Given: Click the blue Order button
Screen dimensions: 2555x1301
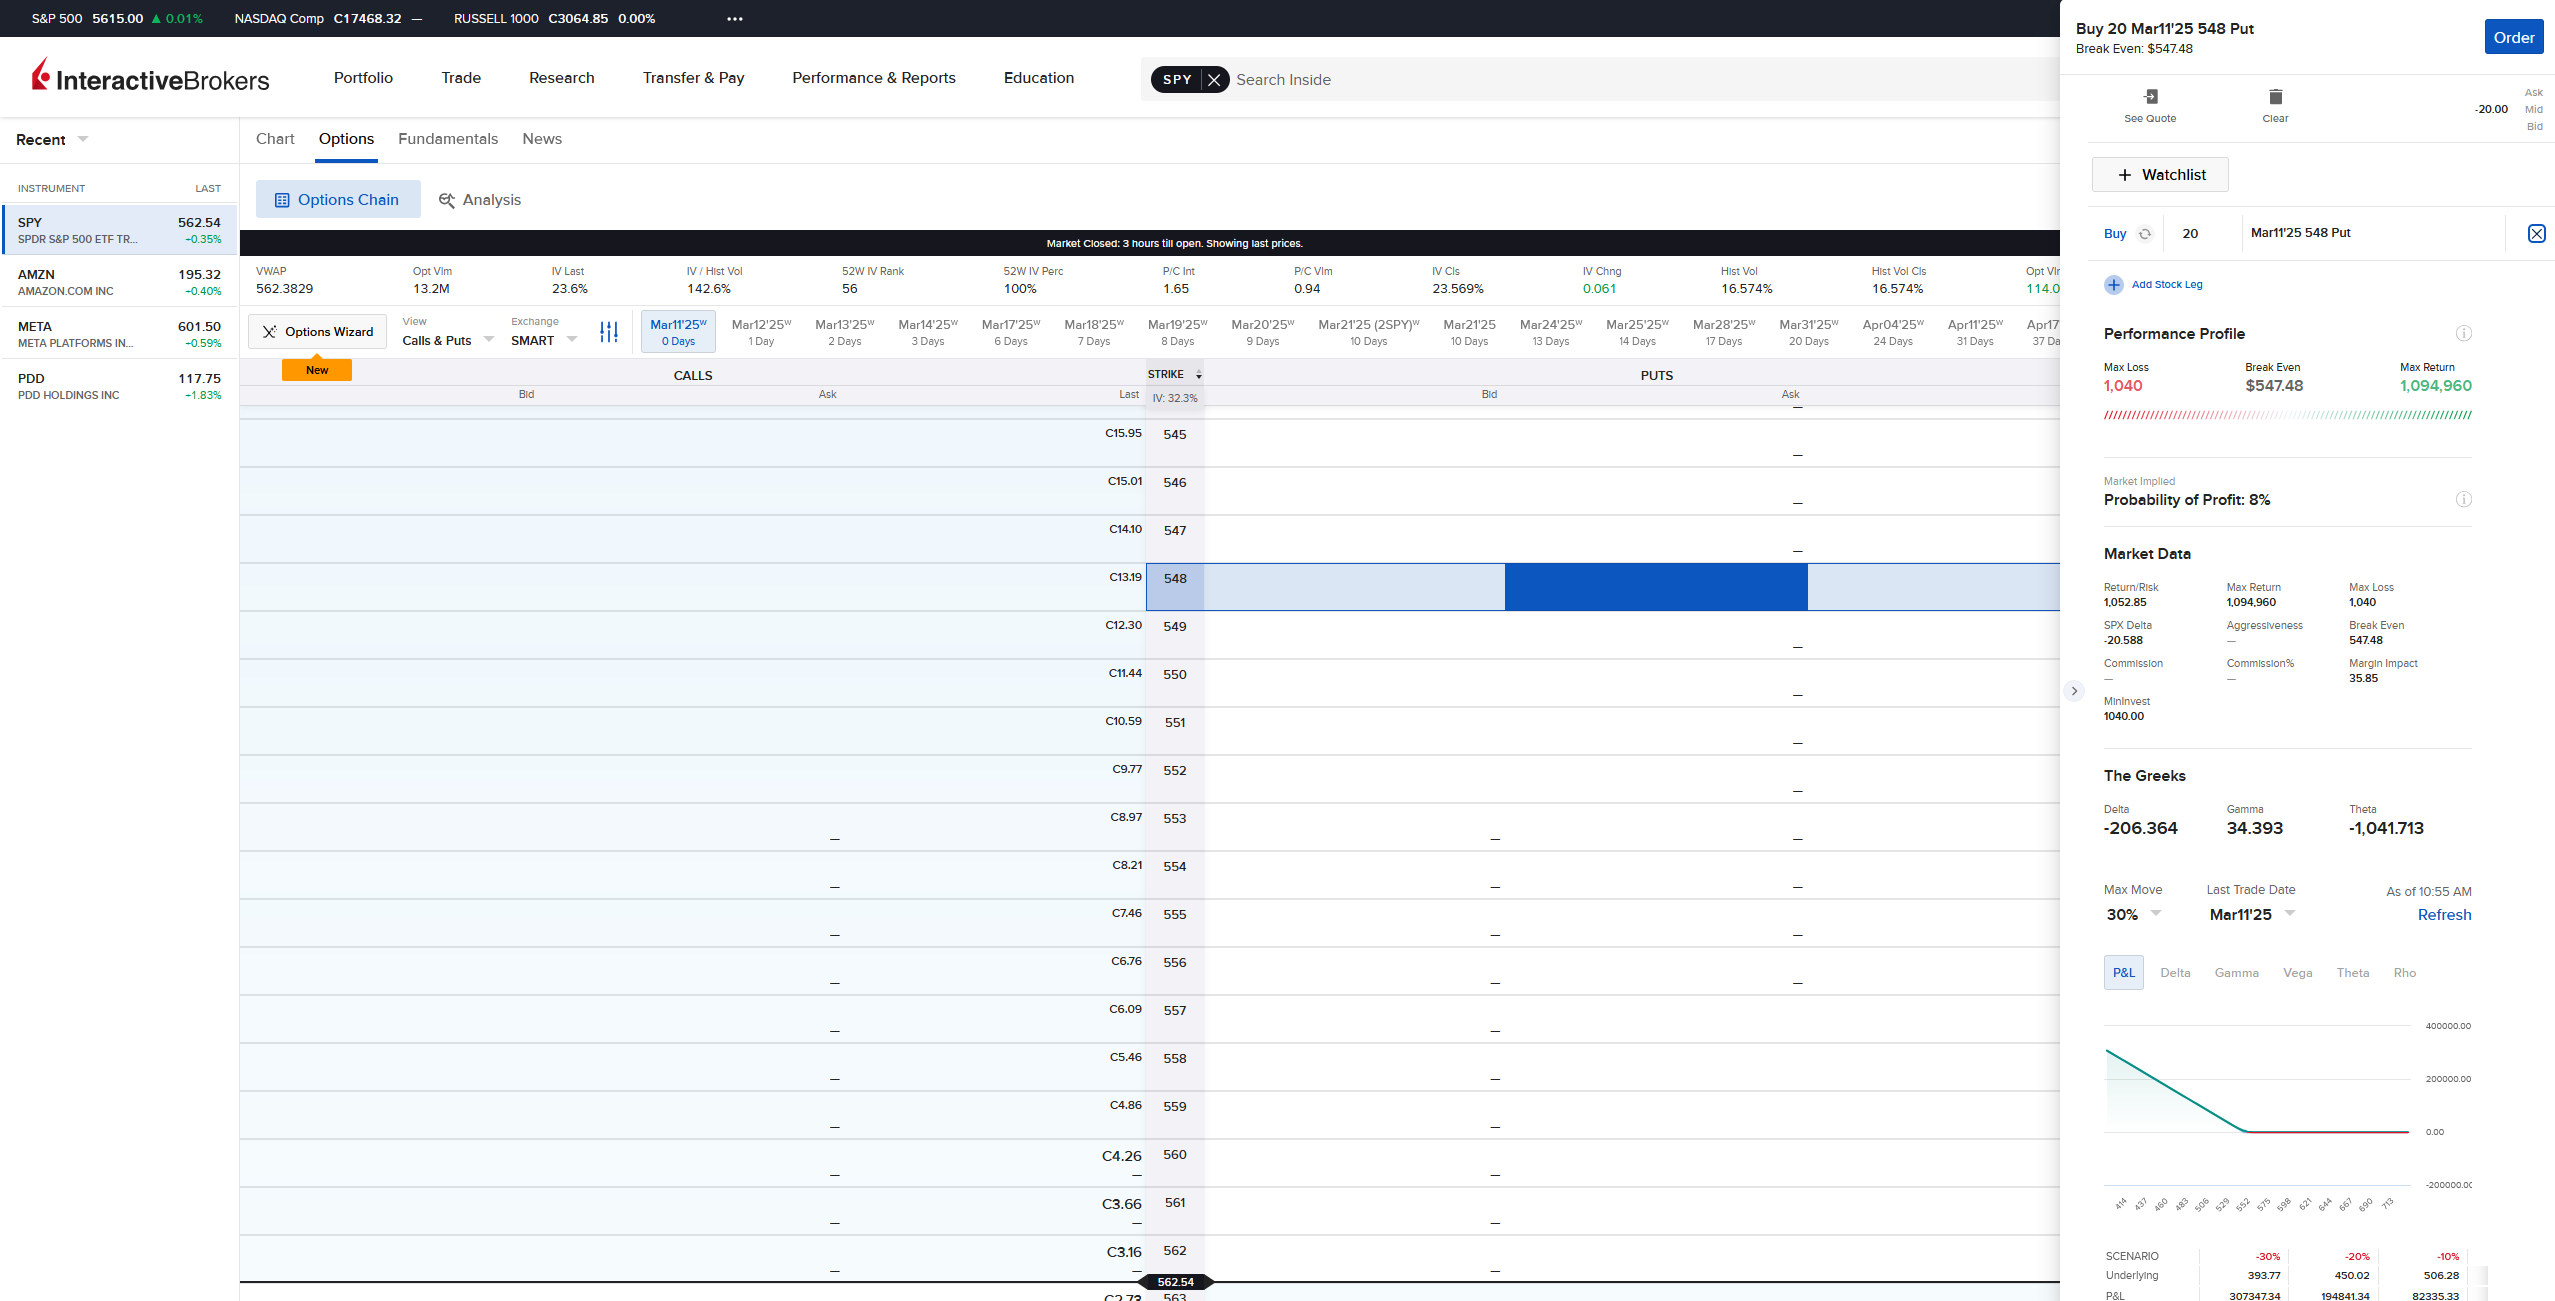Looking at the screenshot, I should pyautogui.click(x=2513, y=38).
